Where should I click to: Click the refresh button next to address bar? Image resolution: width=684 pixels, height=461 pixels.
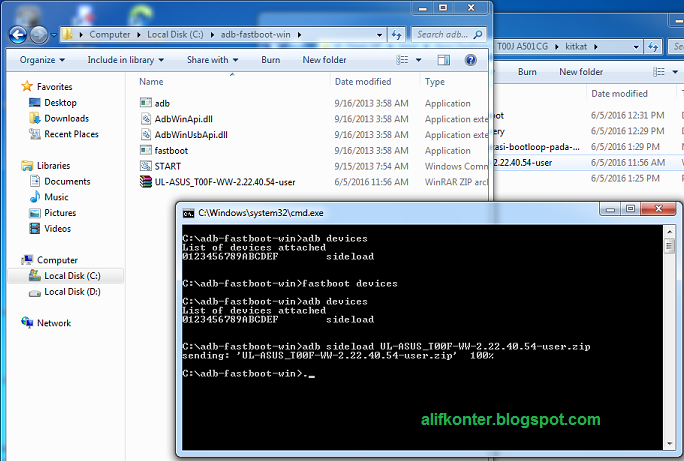(397, 35)
